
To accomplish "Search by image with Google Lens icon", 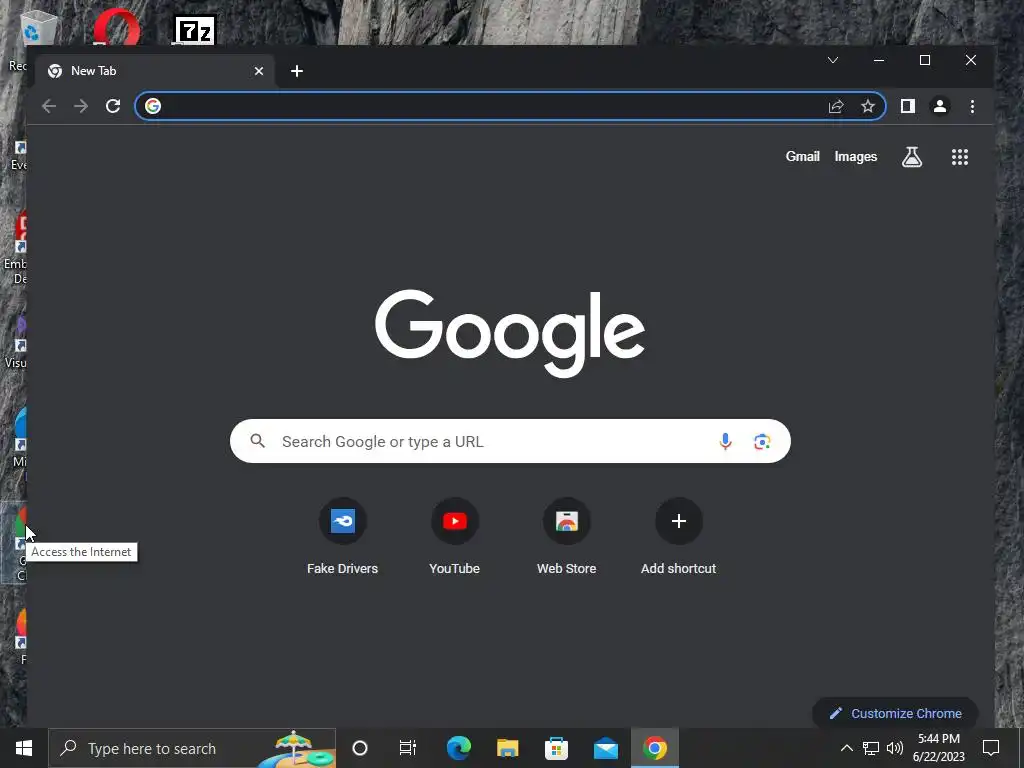I will (762, 441).
